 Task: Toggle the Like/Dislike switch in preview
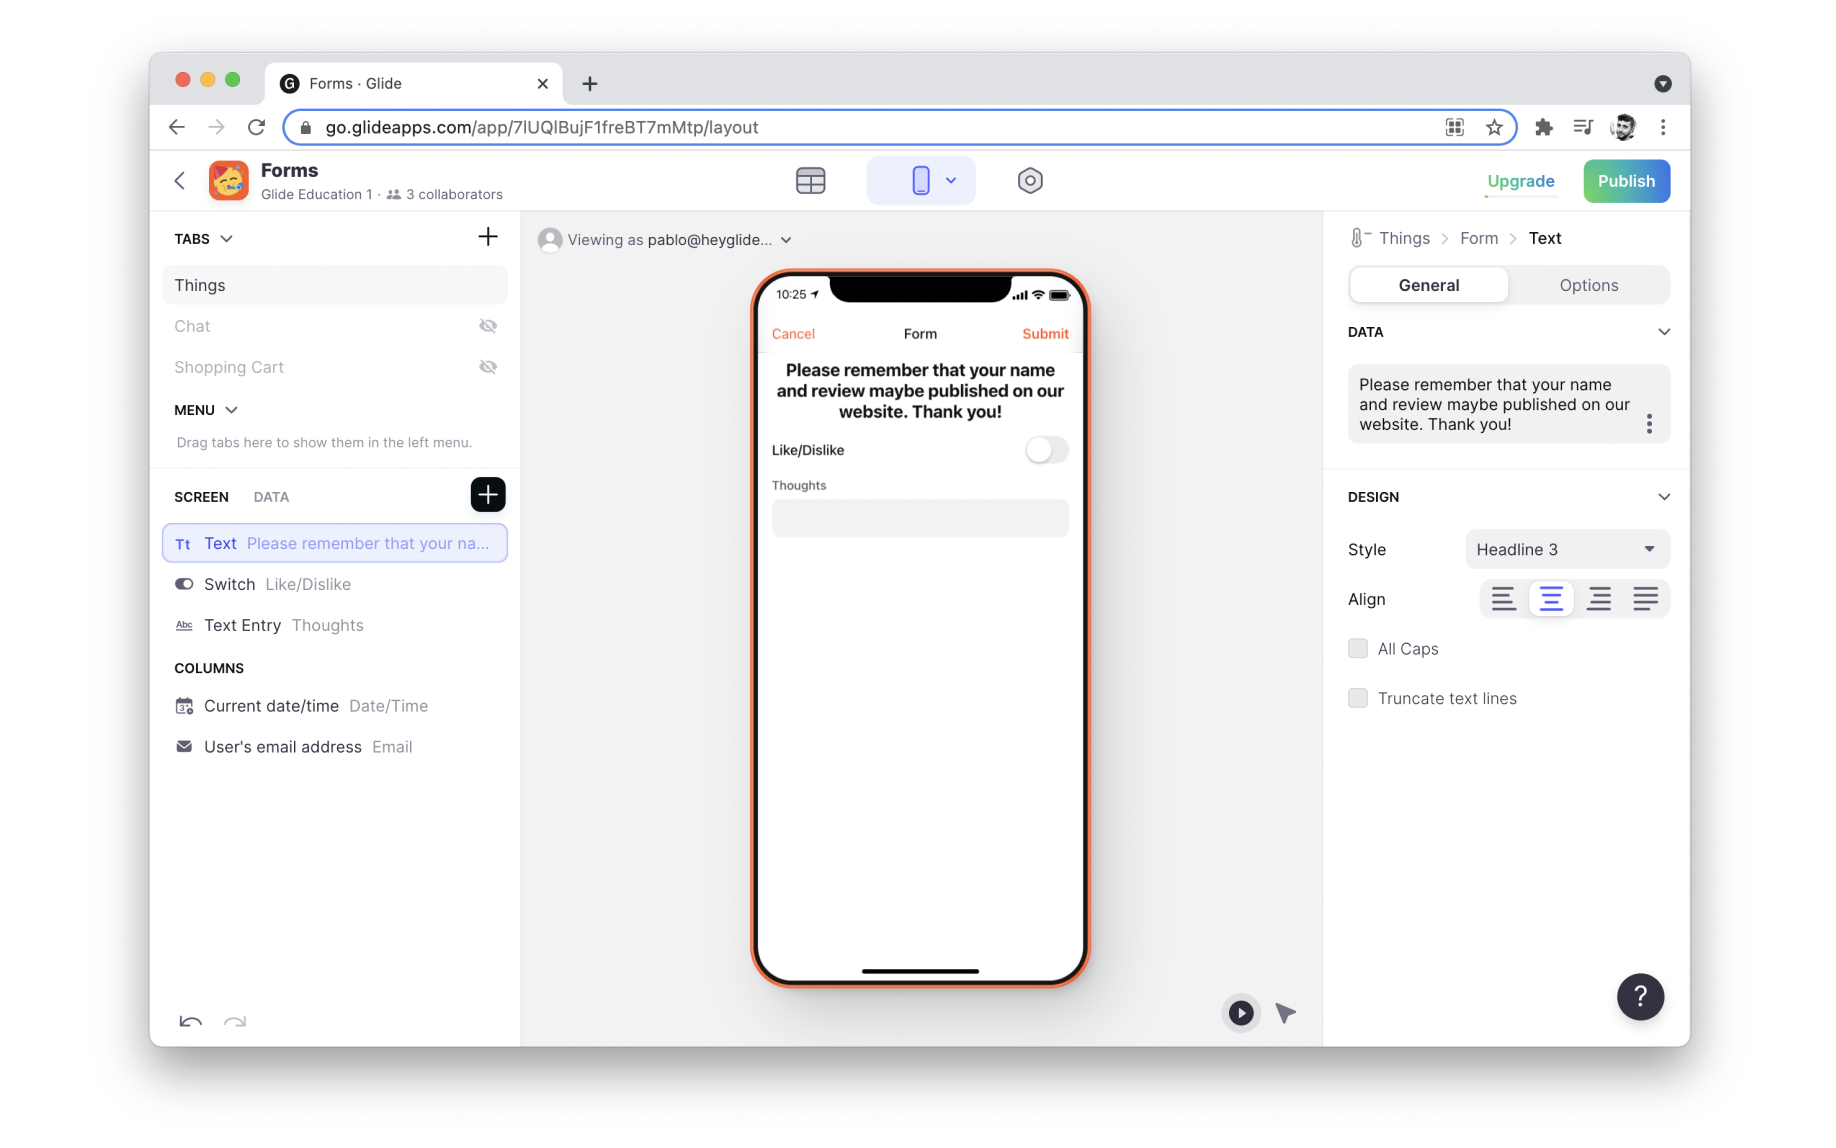1045,450
